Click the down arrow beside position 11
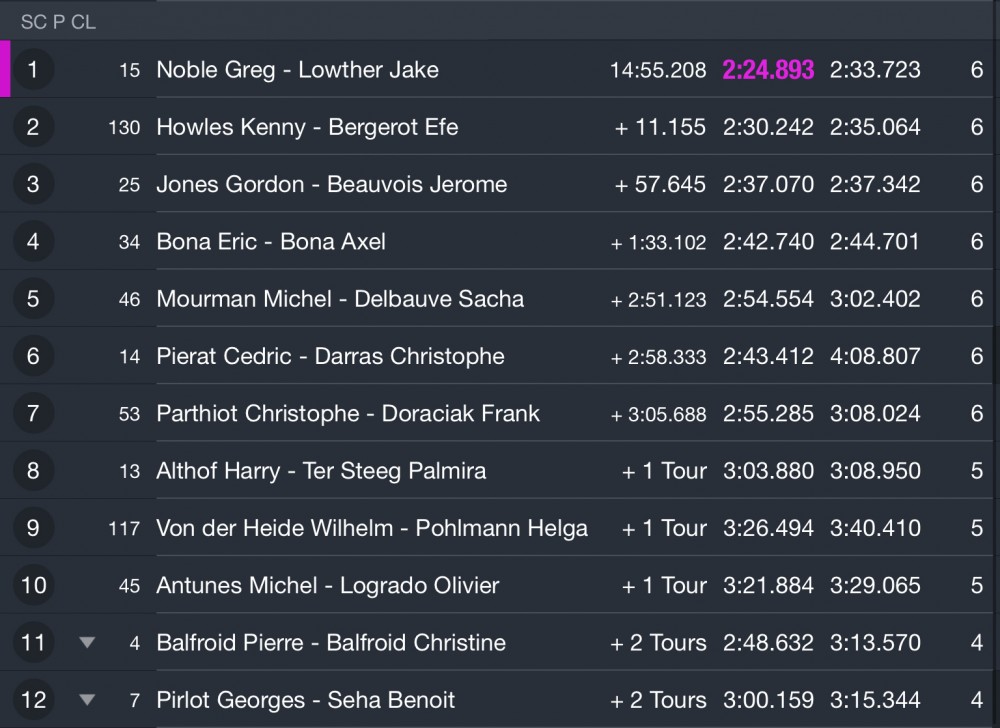The image size is (1000, 728). 87,643
